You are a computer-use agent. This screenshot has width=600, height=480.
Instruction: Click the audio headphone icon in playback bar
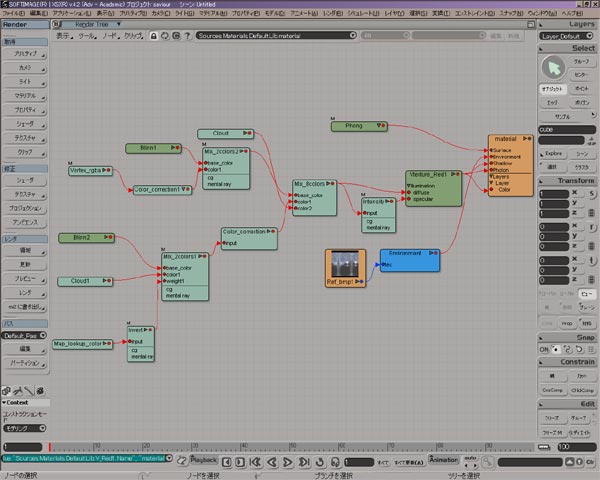pyautogui.click(x=335, y=462)
